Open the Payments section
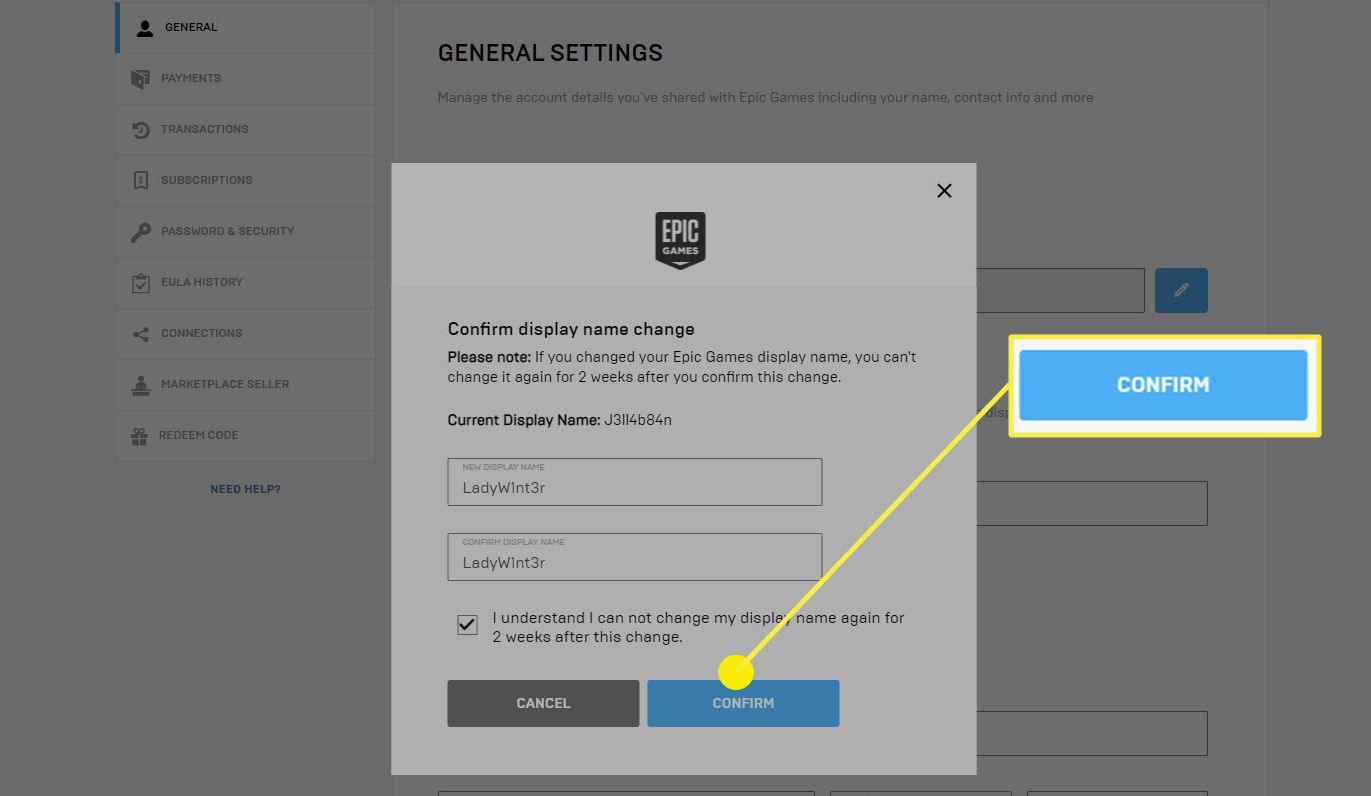Viewport: 1371px width, 796px height. 246,78
